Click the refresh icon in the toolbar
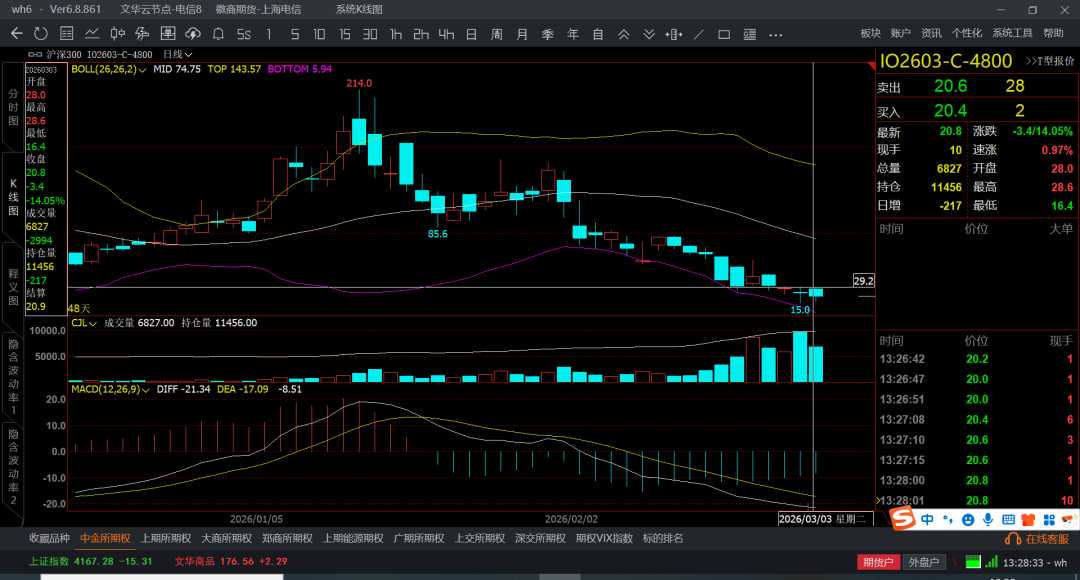The width and height of the screenshot is (1080, 580). tap(41, 34)
